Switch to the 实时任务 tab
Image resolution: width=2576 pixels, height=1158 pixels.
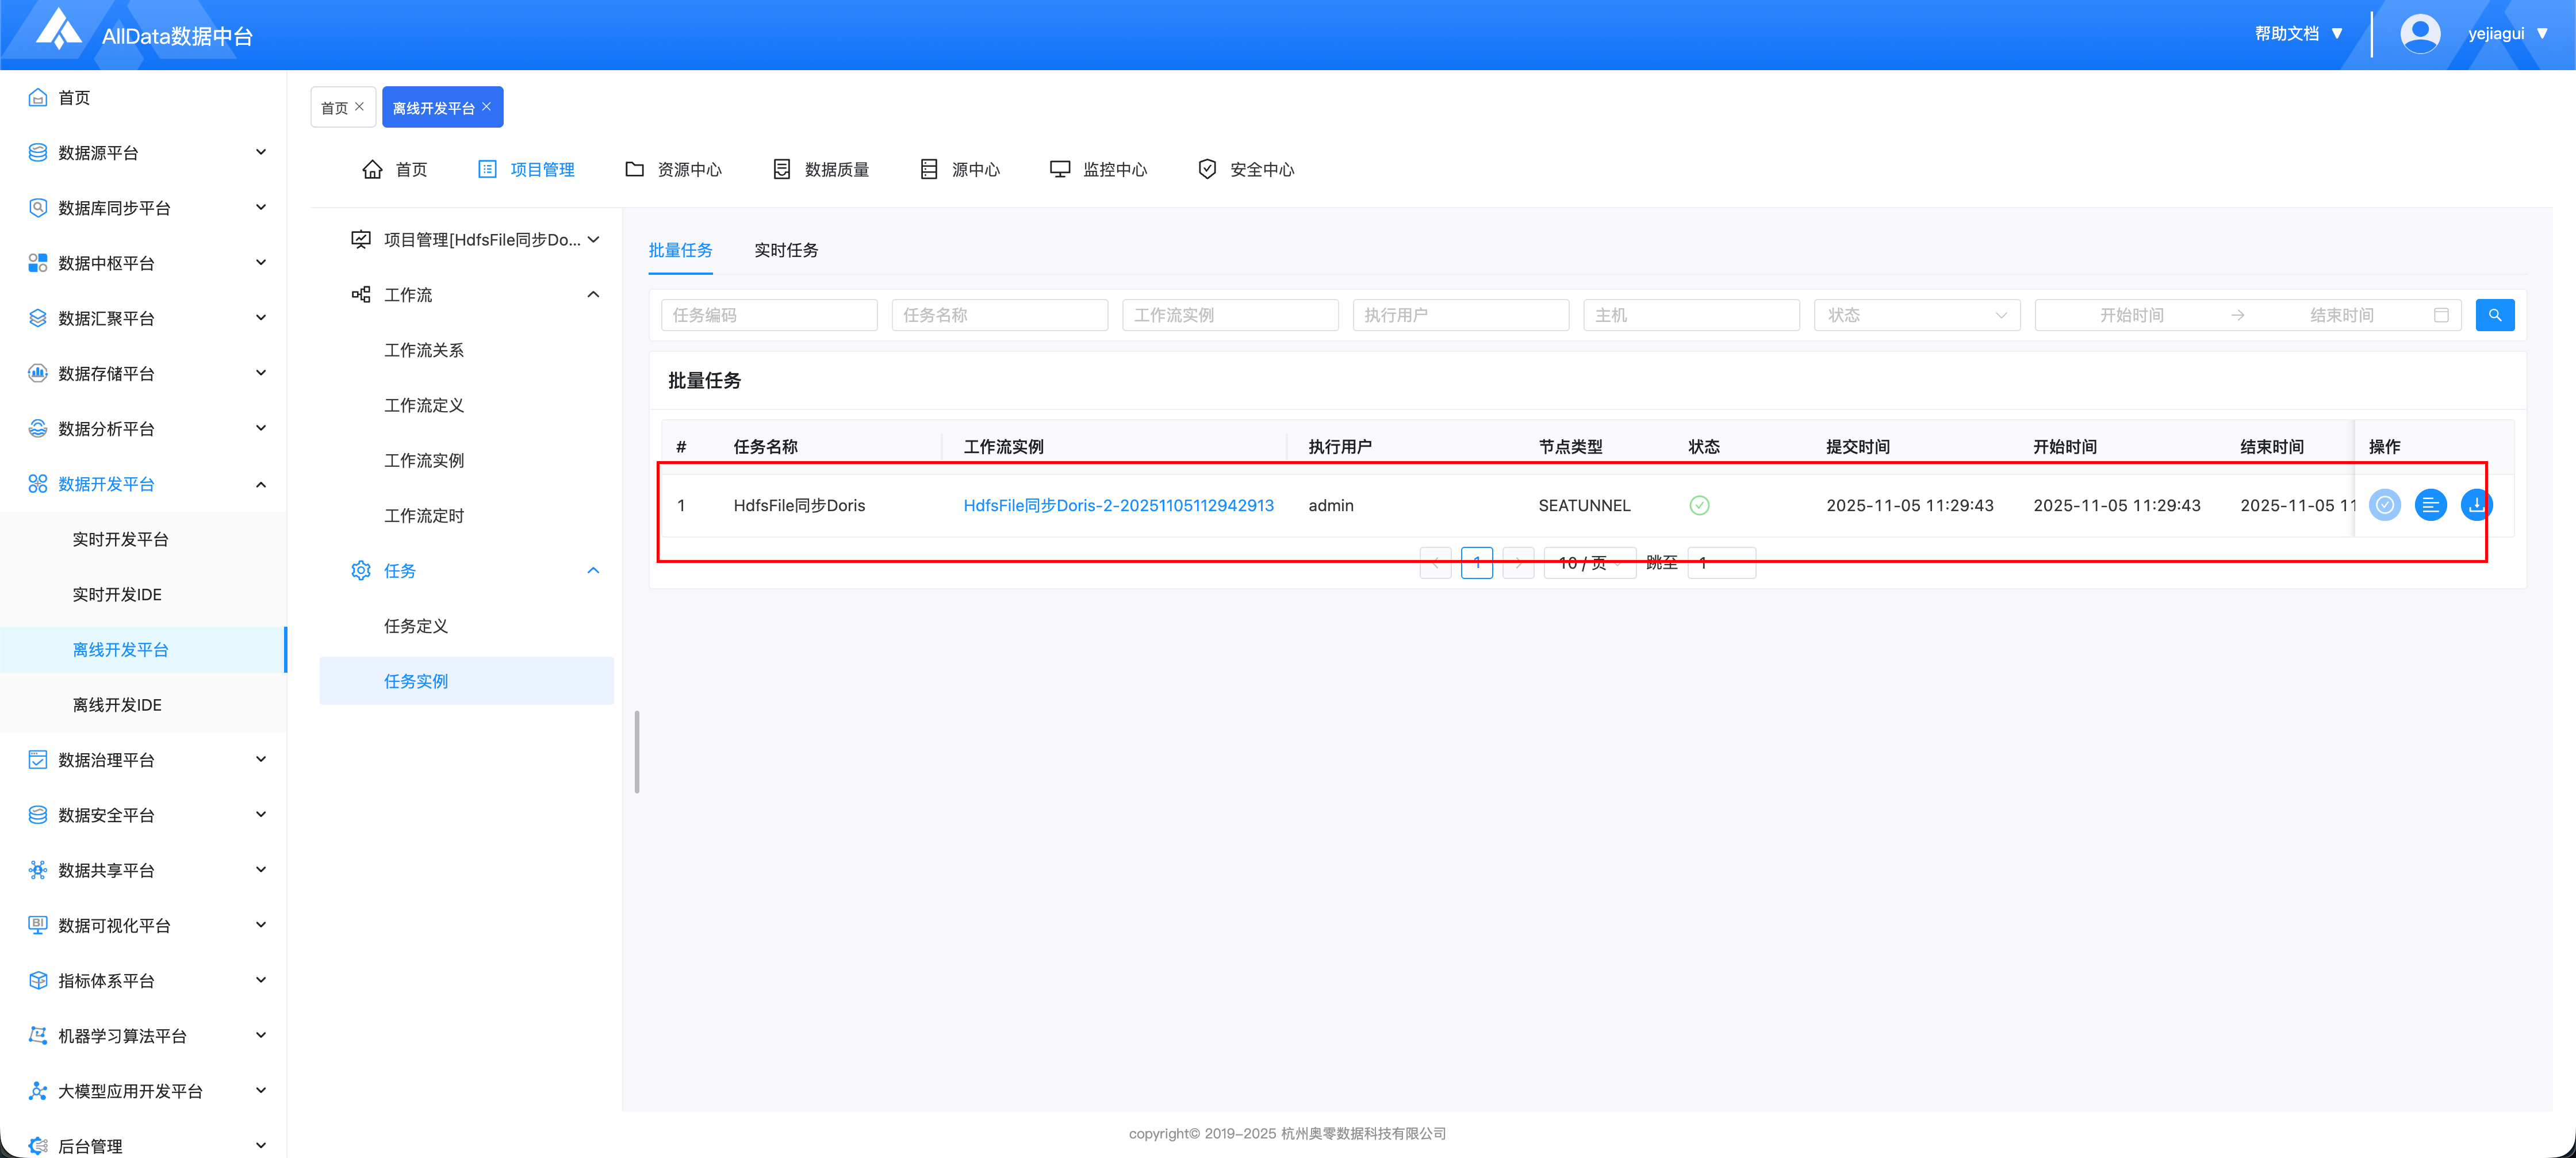pyautogui.click(x=786, y=250)
